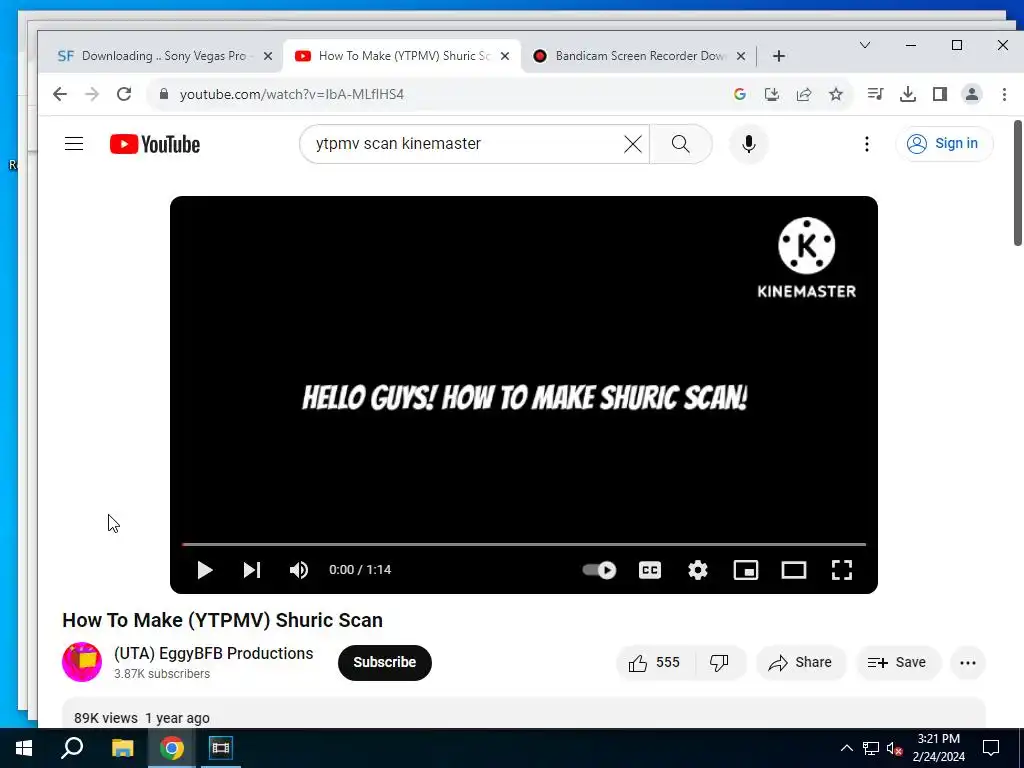Viewport: 1024px width, 768px height.
Task: Mute the video volume speaker icon
Action: click(x=299, y=570)
